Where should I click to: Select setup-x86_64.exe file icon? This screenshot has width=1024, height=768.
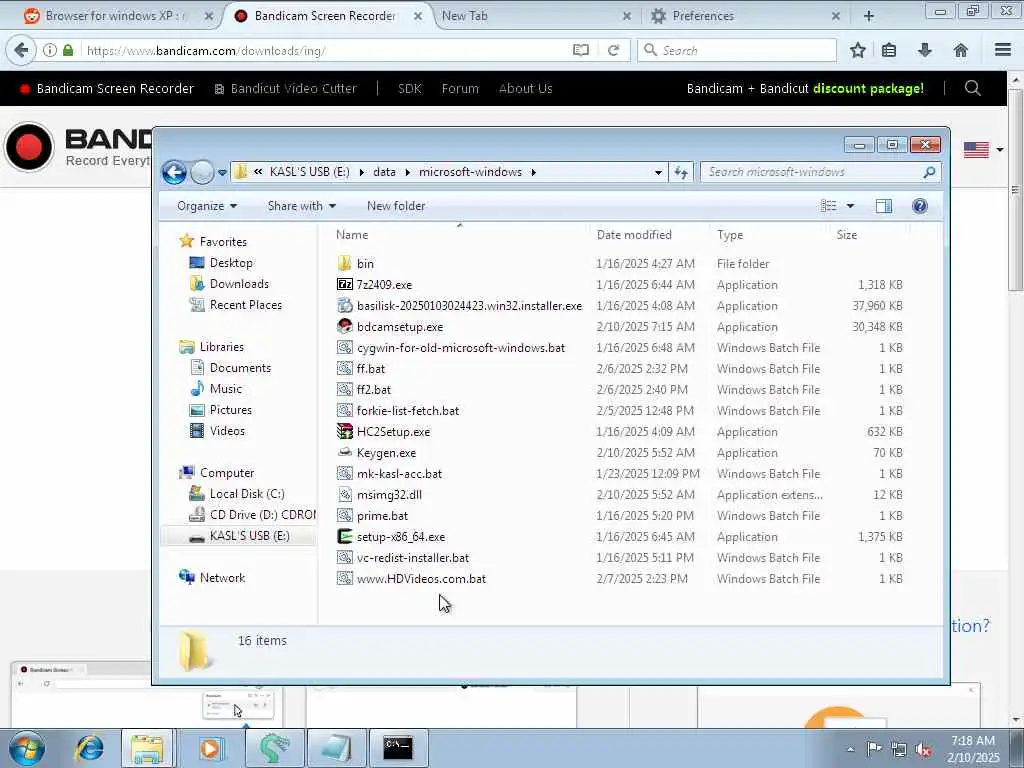click(345, 537)
